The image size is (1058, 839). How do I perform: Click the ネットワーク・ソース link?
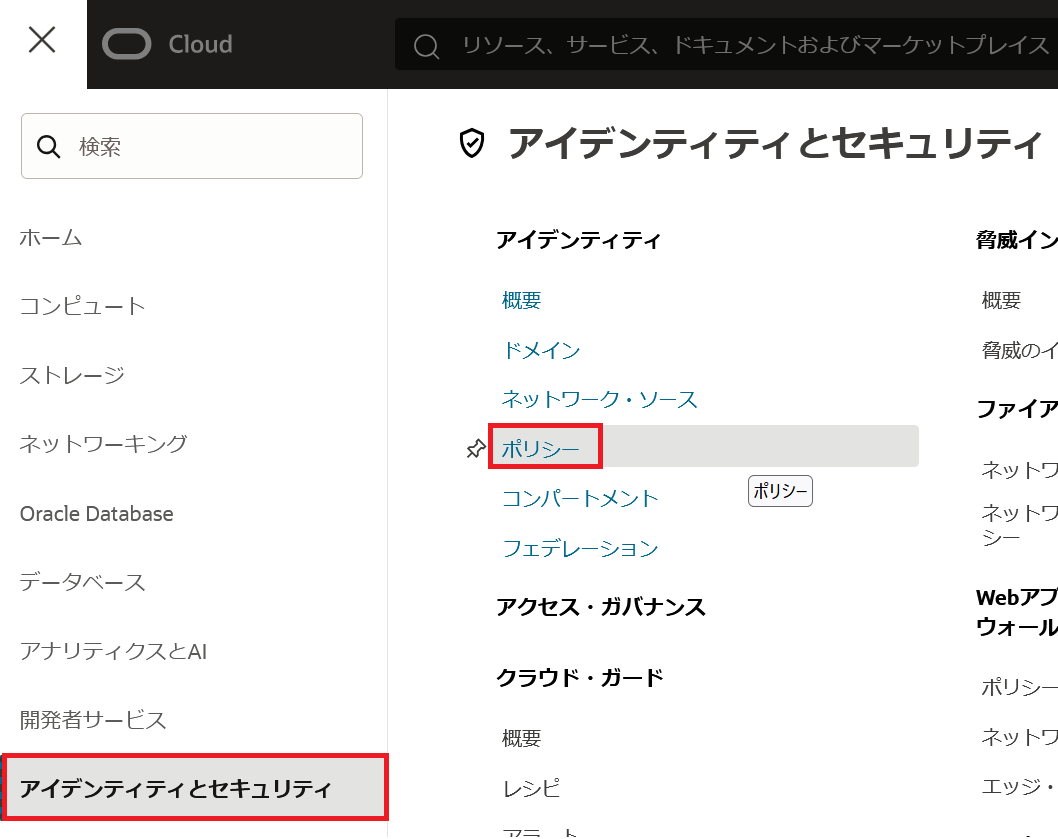tap(599, 400)
